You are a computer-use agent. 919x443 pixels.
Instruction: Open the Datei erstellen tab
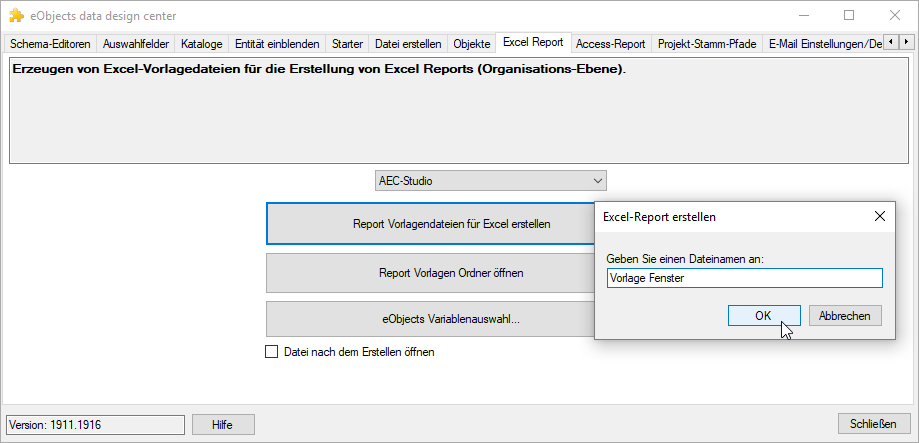tap(408, 44)
